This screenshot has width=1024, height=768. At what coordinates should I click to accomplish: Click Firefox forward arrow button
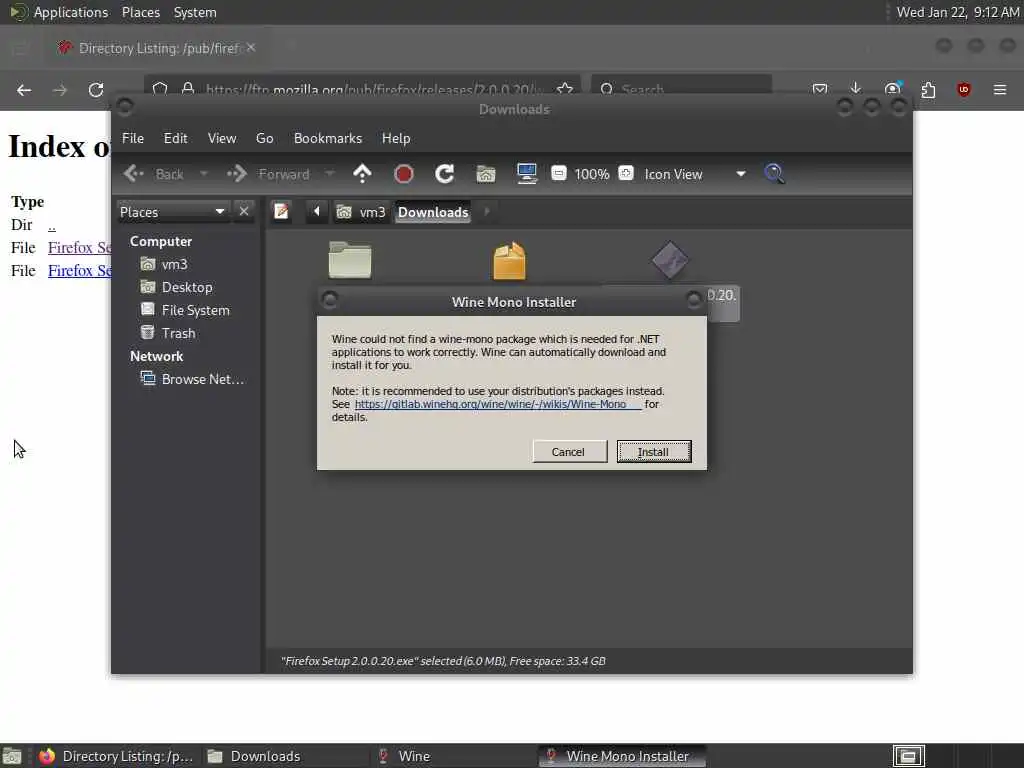[60, 90]
